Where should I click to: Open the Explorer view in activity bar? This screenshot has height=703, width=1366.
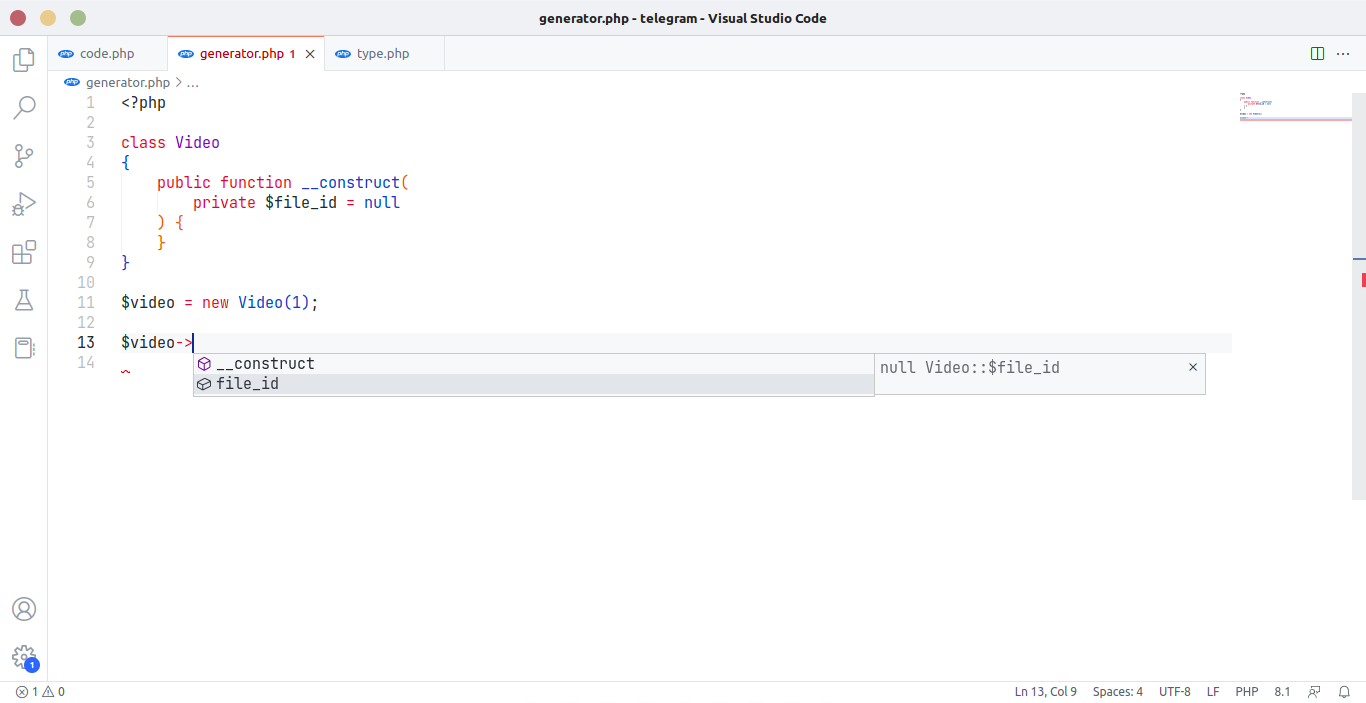tap(23, 60)
